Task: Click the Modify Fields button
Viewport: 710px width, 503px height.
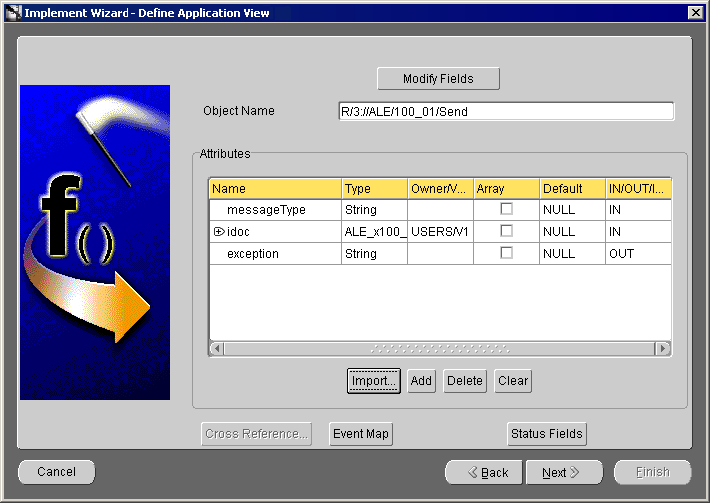Action: click(x=438, y=79)
